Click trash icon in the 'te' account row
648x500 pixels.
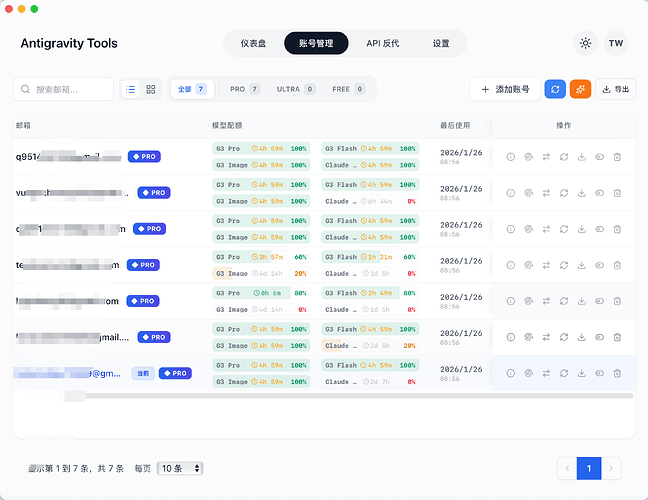[617, 265]
